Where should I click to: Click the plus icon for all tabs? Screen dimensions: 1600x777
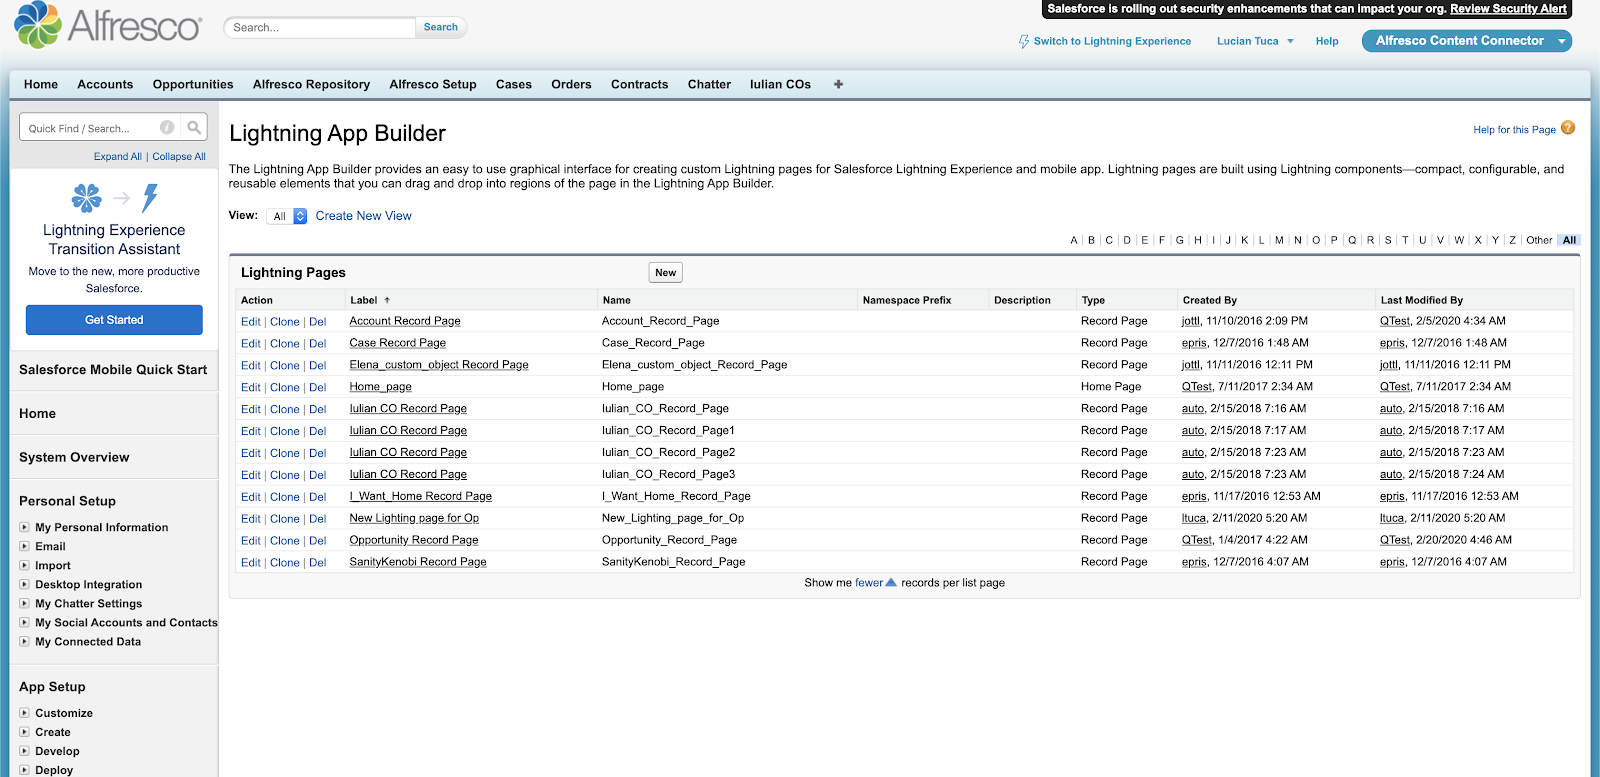click(x=838, y=84)
